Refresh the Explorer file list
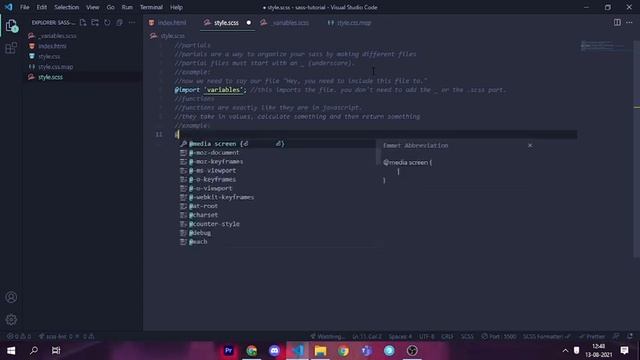 (x=107, y=23)
